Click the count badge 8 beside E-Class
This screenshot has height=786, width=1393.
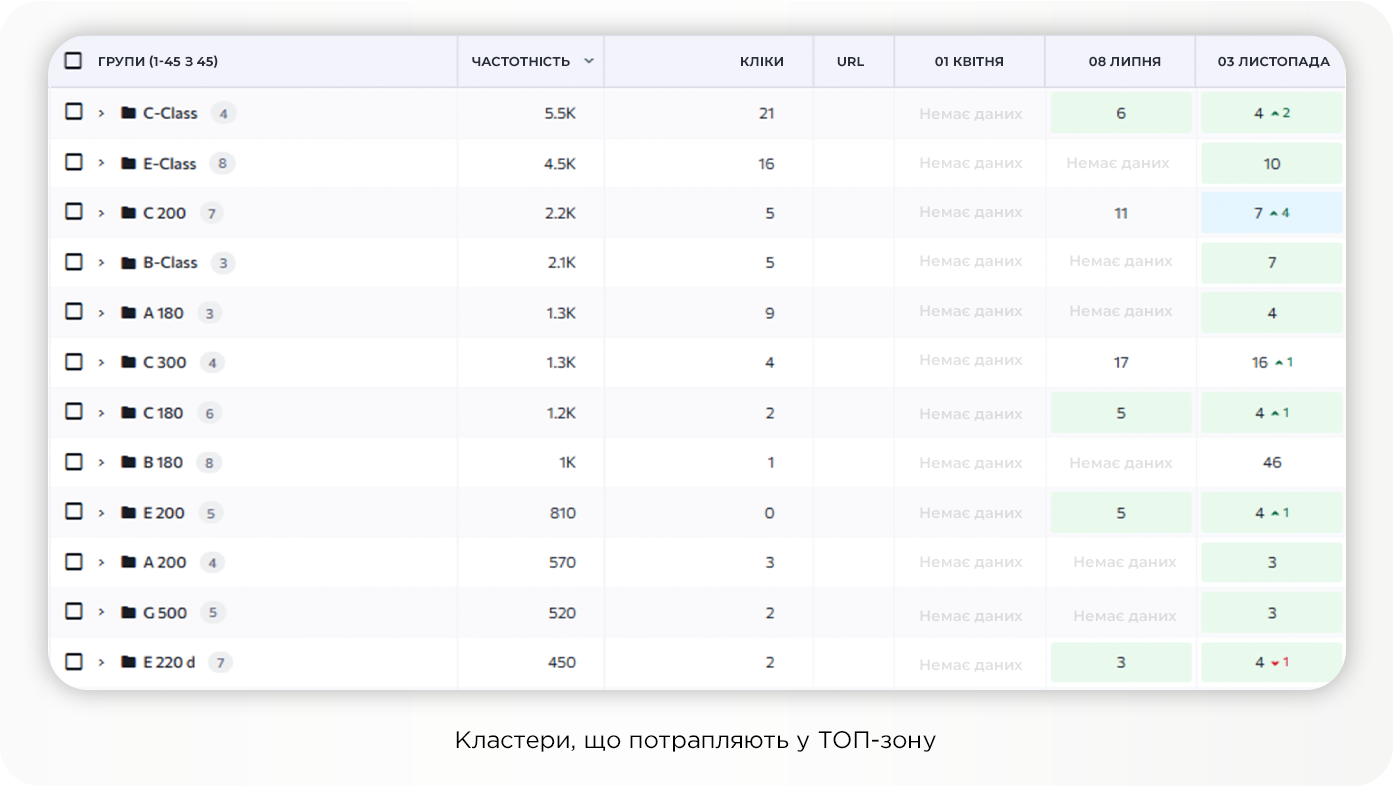pos(222,163)
